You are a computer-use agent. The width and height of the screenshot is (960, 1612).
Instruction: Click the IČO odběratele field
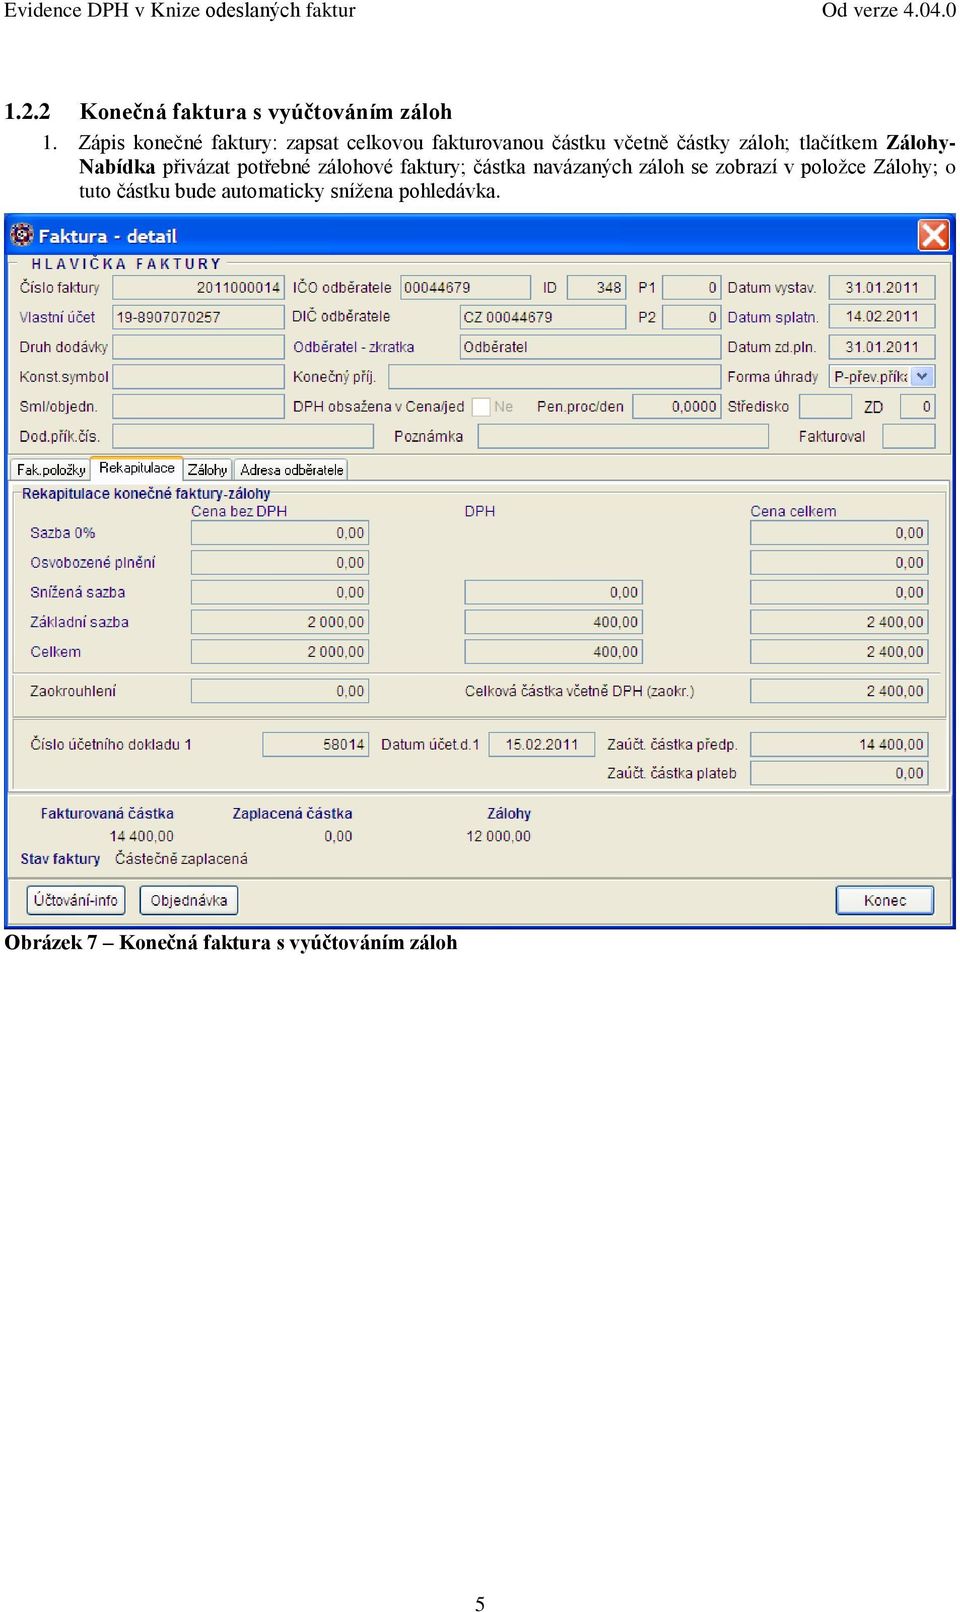(465, 288)
